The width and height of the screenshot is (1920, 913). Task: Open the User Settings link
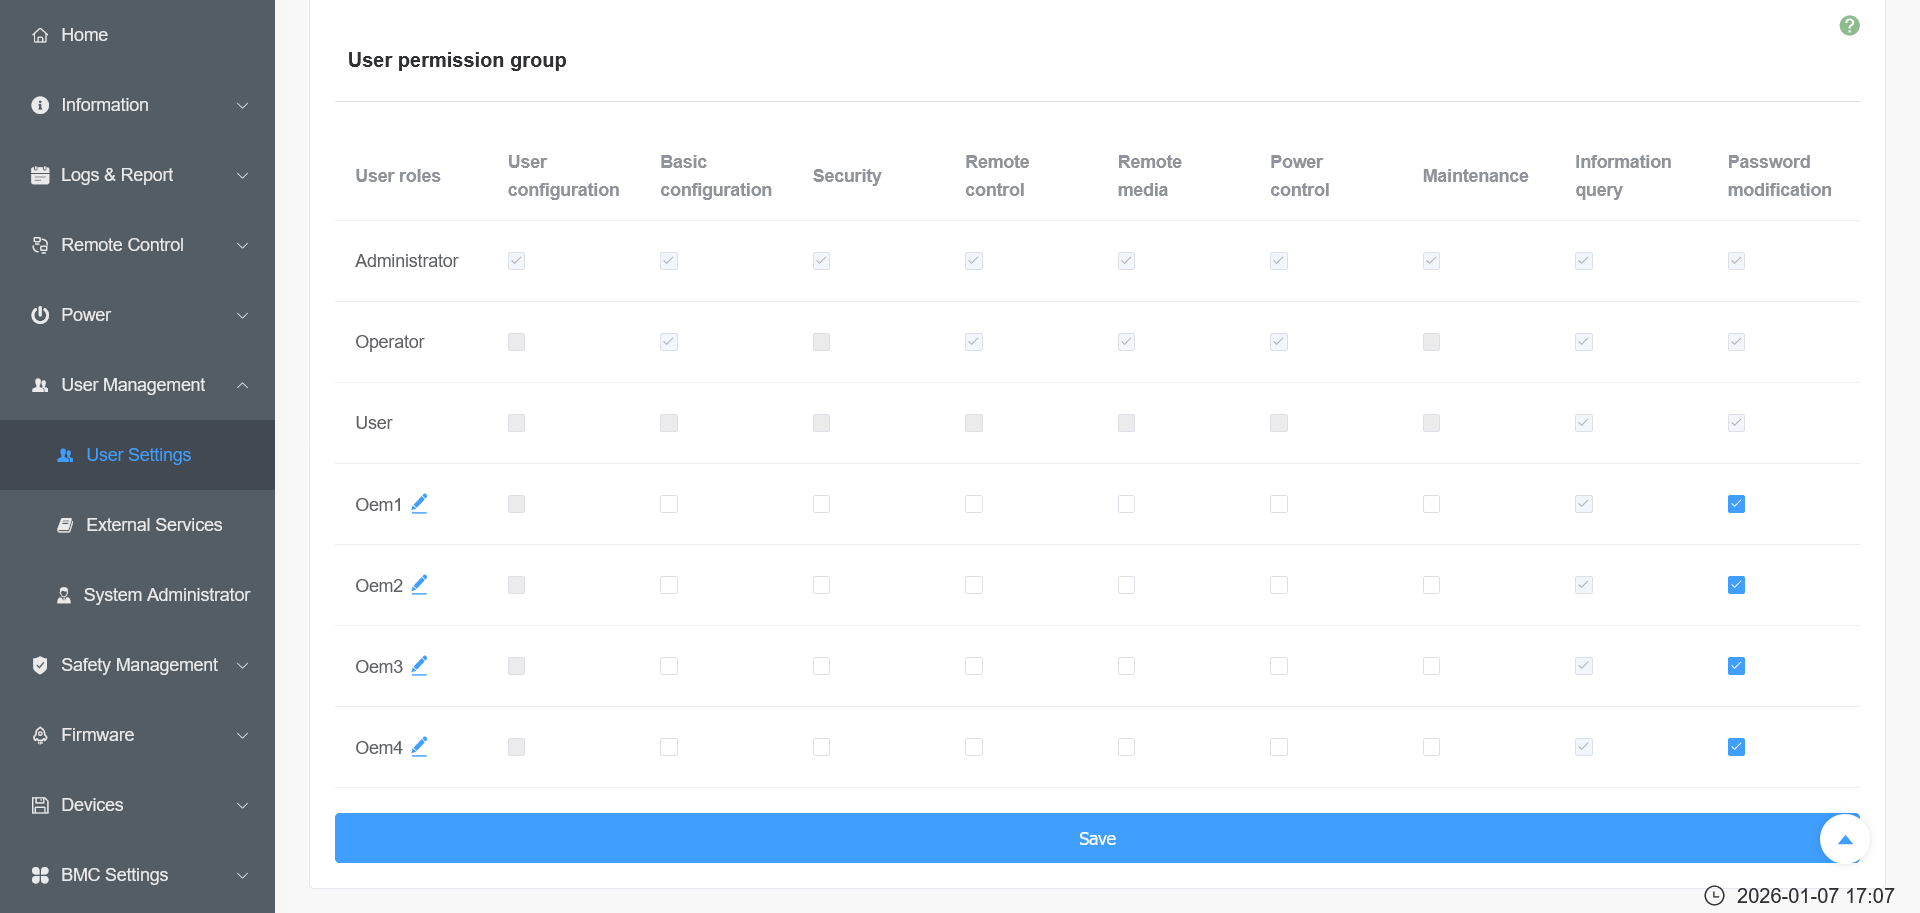[x=138, y=455]
